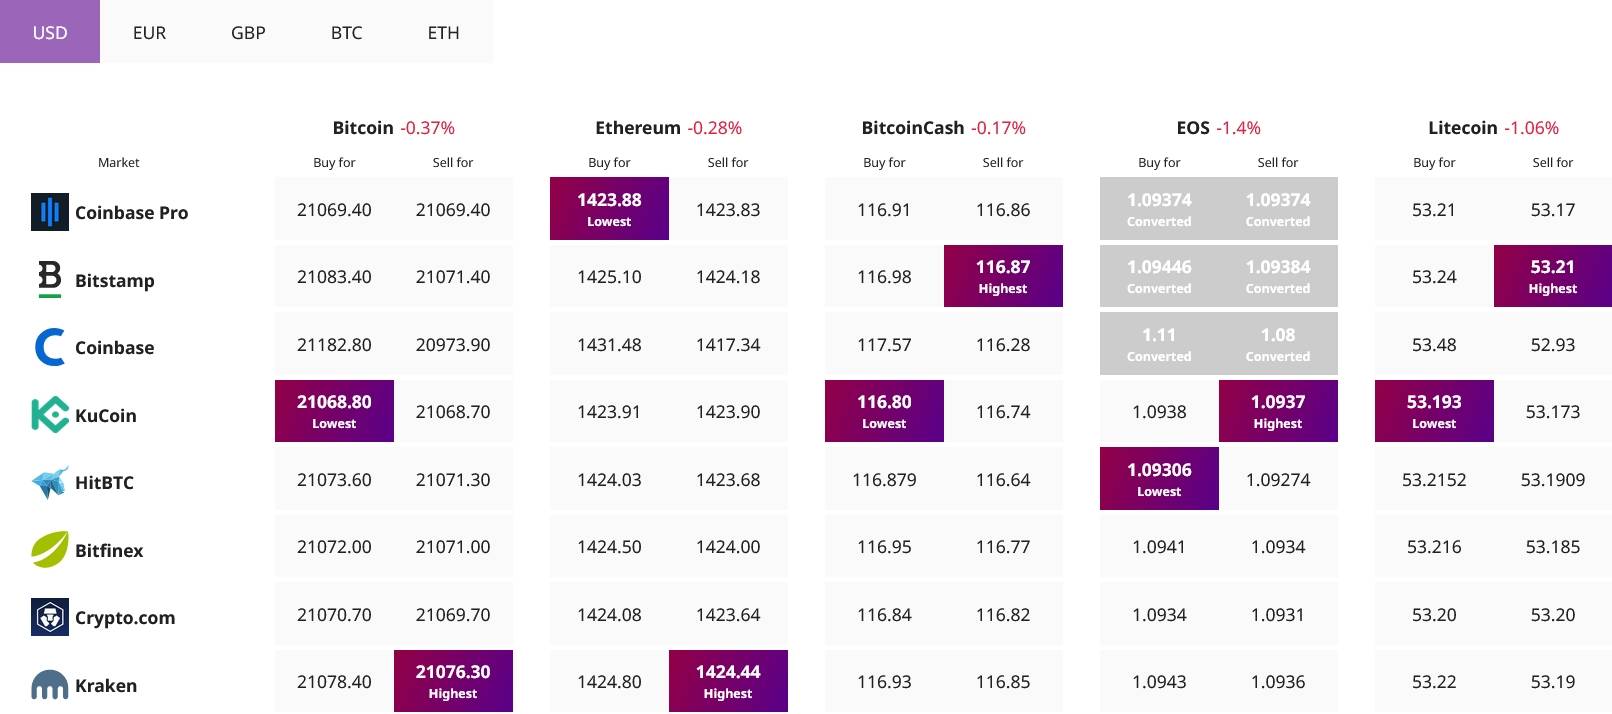Viewport: 1612px width, 714px height.
Task: Click Kraken's highest Ethereum sell price 1424.44
Action: click(x=728, y=681)
